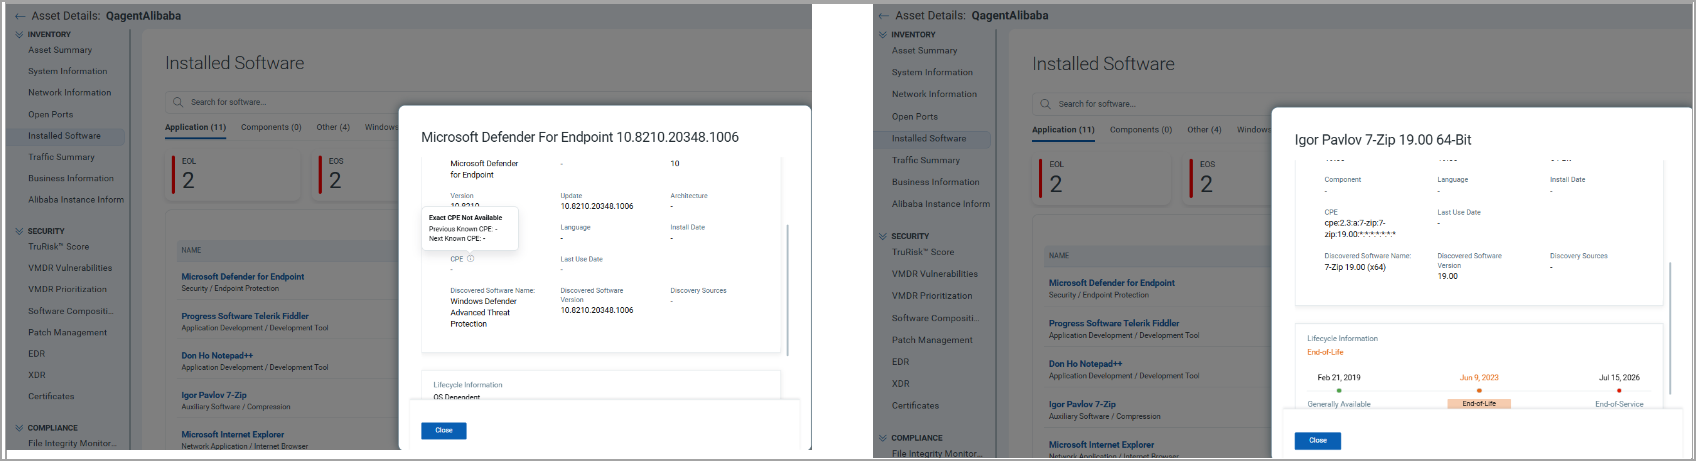Open Traffic Summary in left screenshot sidebar

61,157
